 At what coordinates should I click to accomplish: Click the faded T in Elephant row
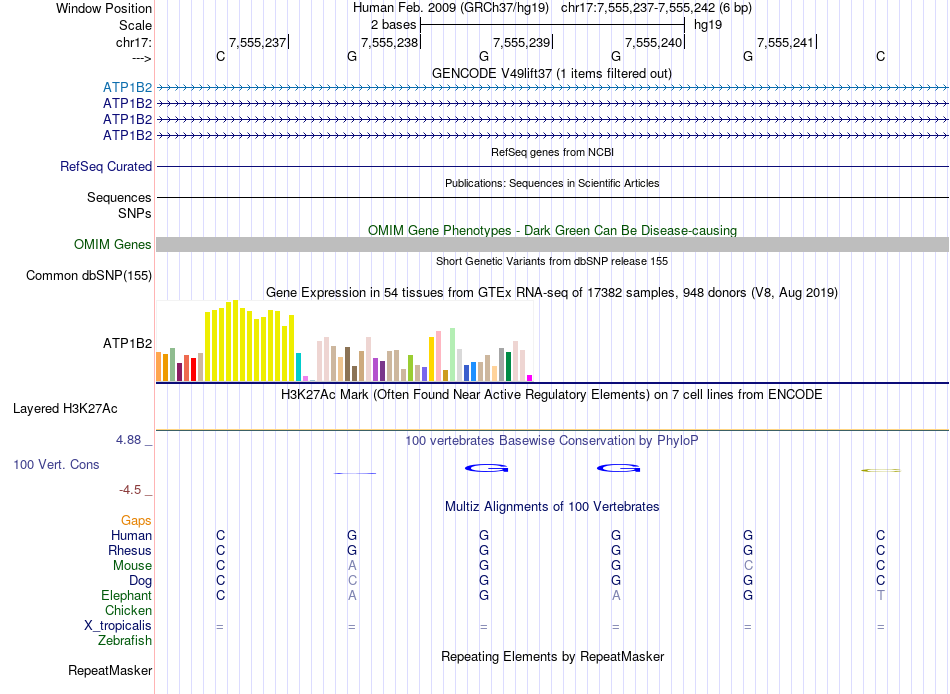pyautogui.click(x=880, y=595)
